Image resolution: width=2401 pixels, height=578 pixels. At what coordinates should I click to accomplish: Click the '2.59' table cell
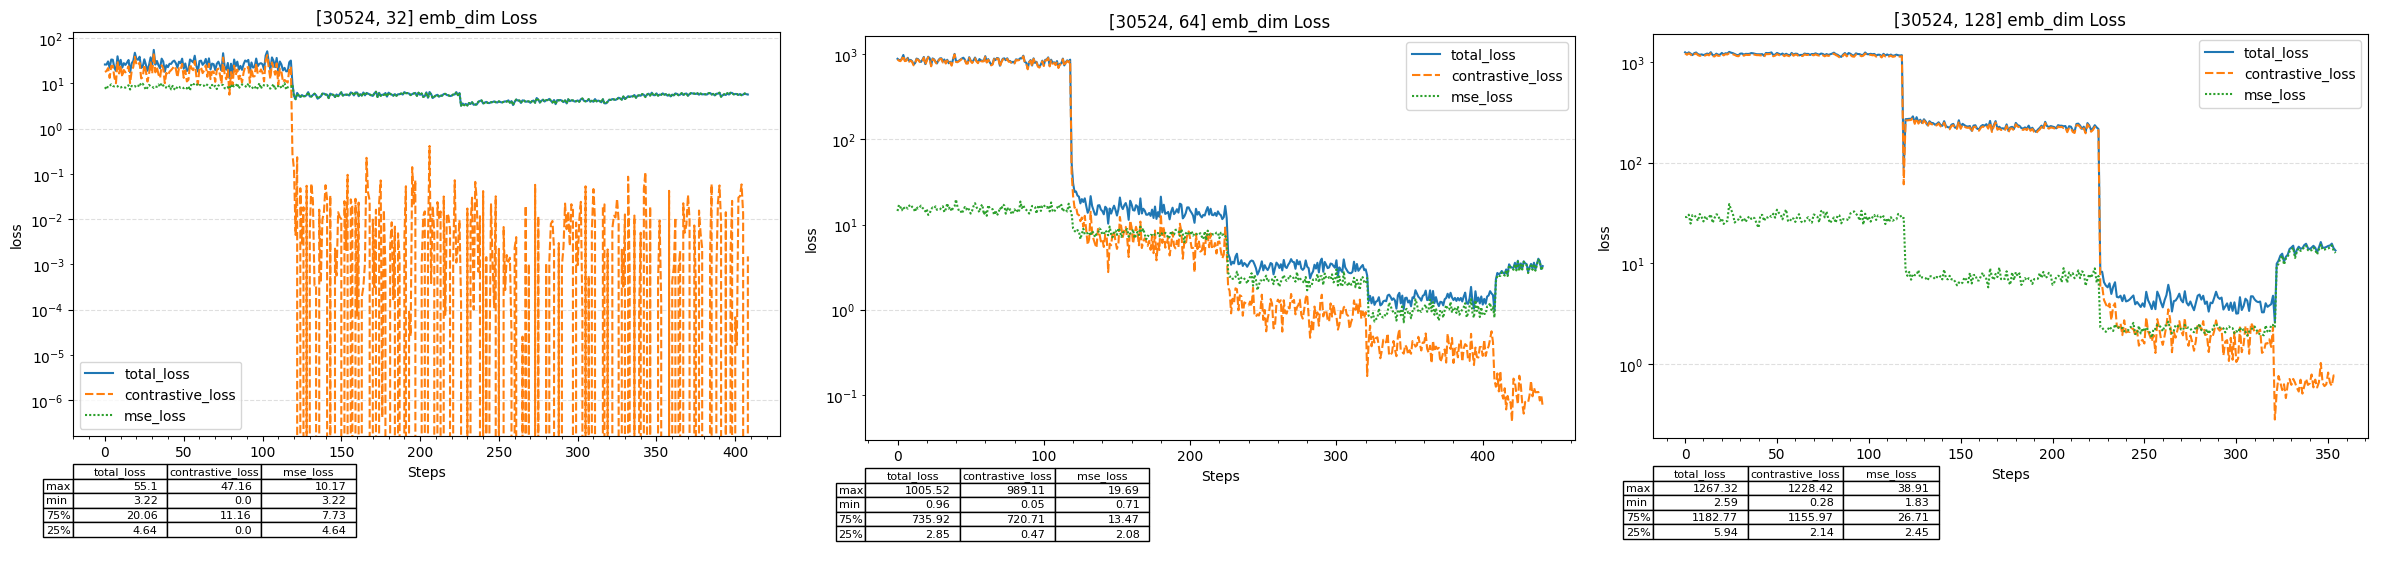(1700, 503)
